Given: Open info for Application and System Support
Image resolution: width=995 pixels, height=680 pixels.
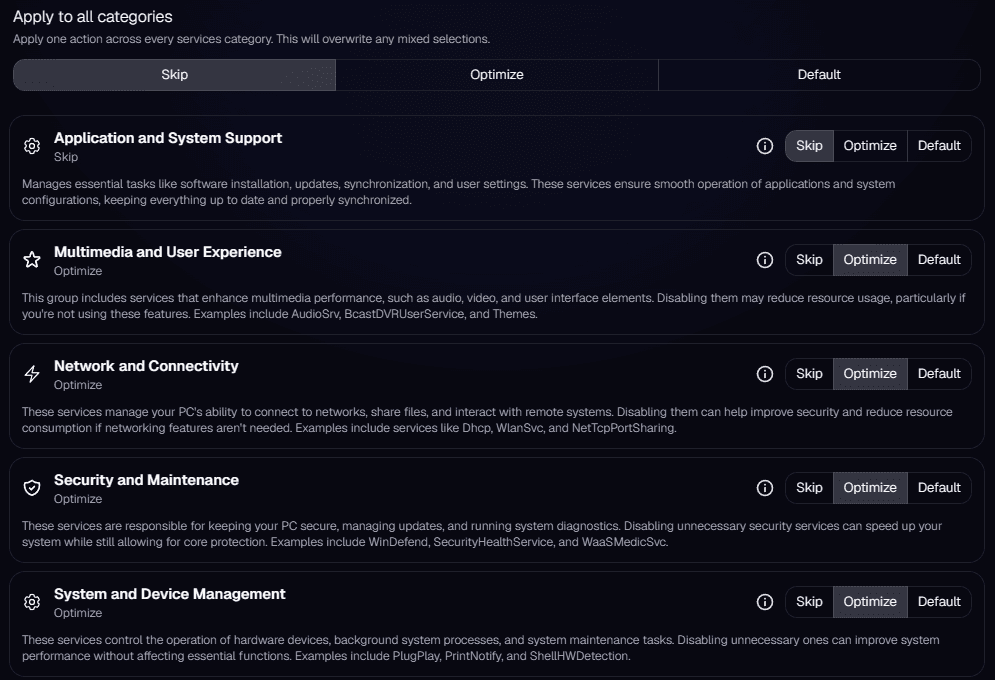Looking at the screenshot, I should click(x=765, y=146).
